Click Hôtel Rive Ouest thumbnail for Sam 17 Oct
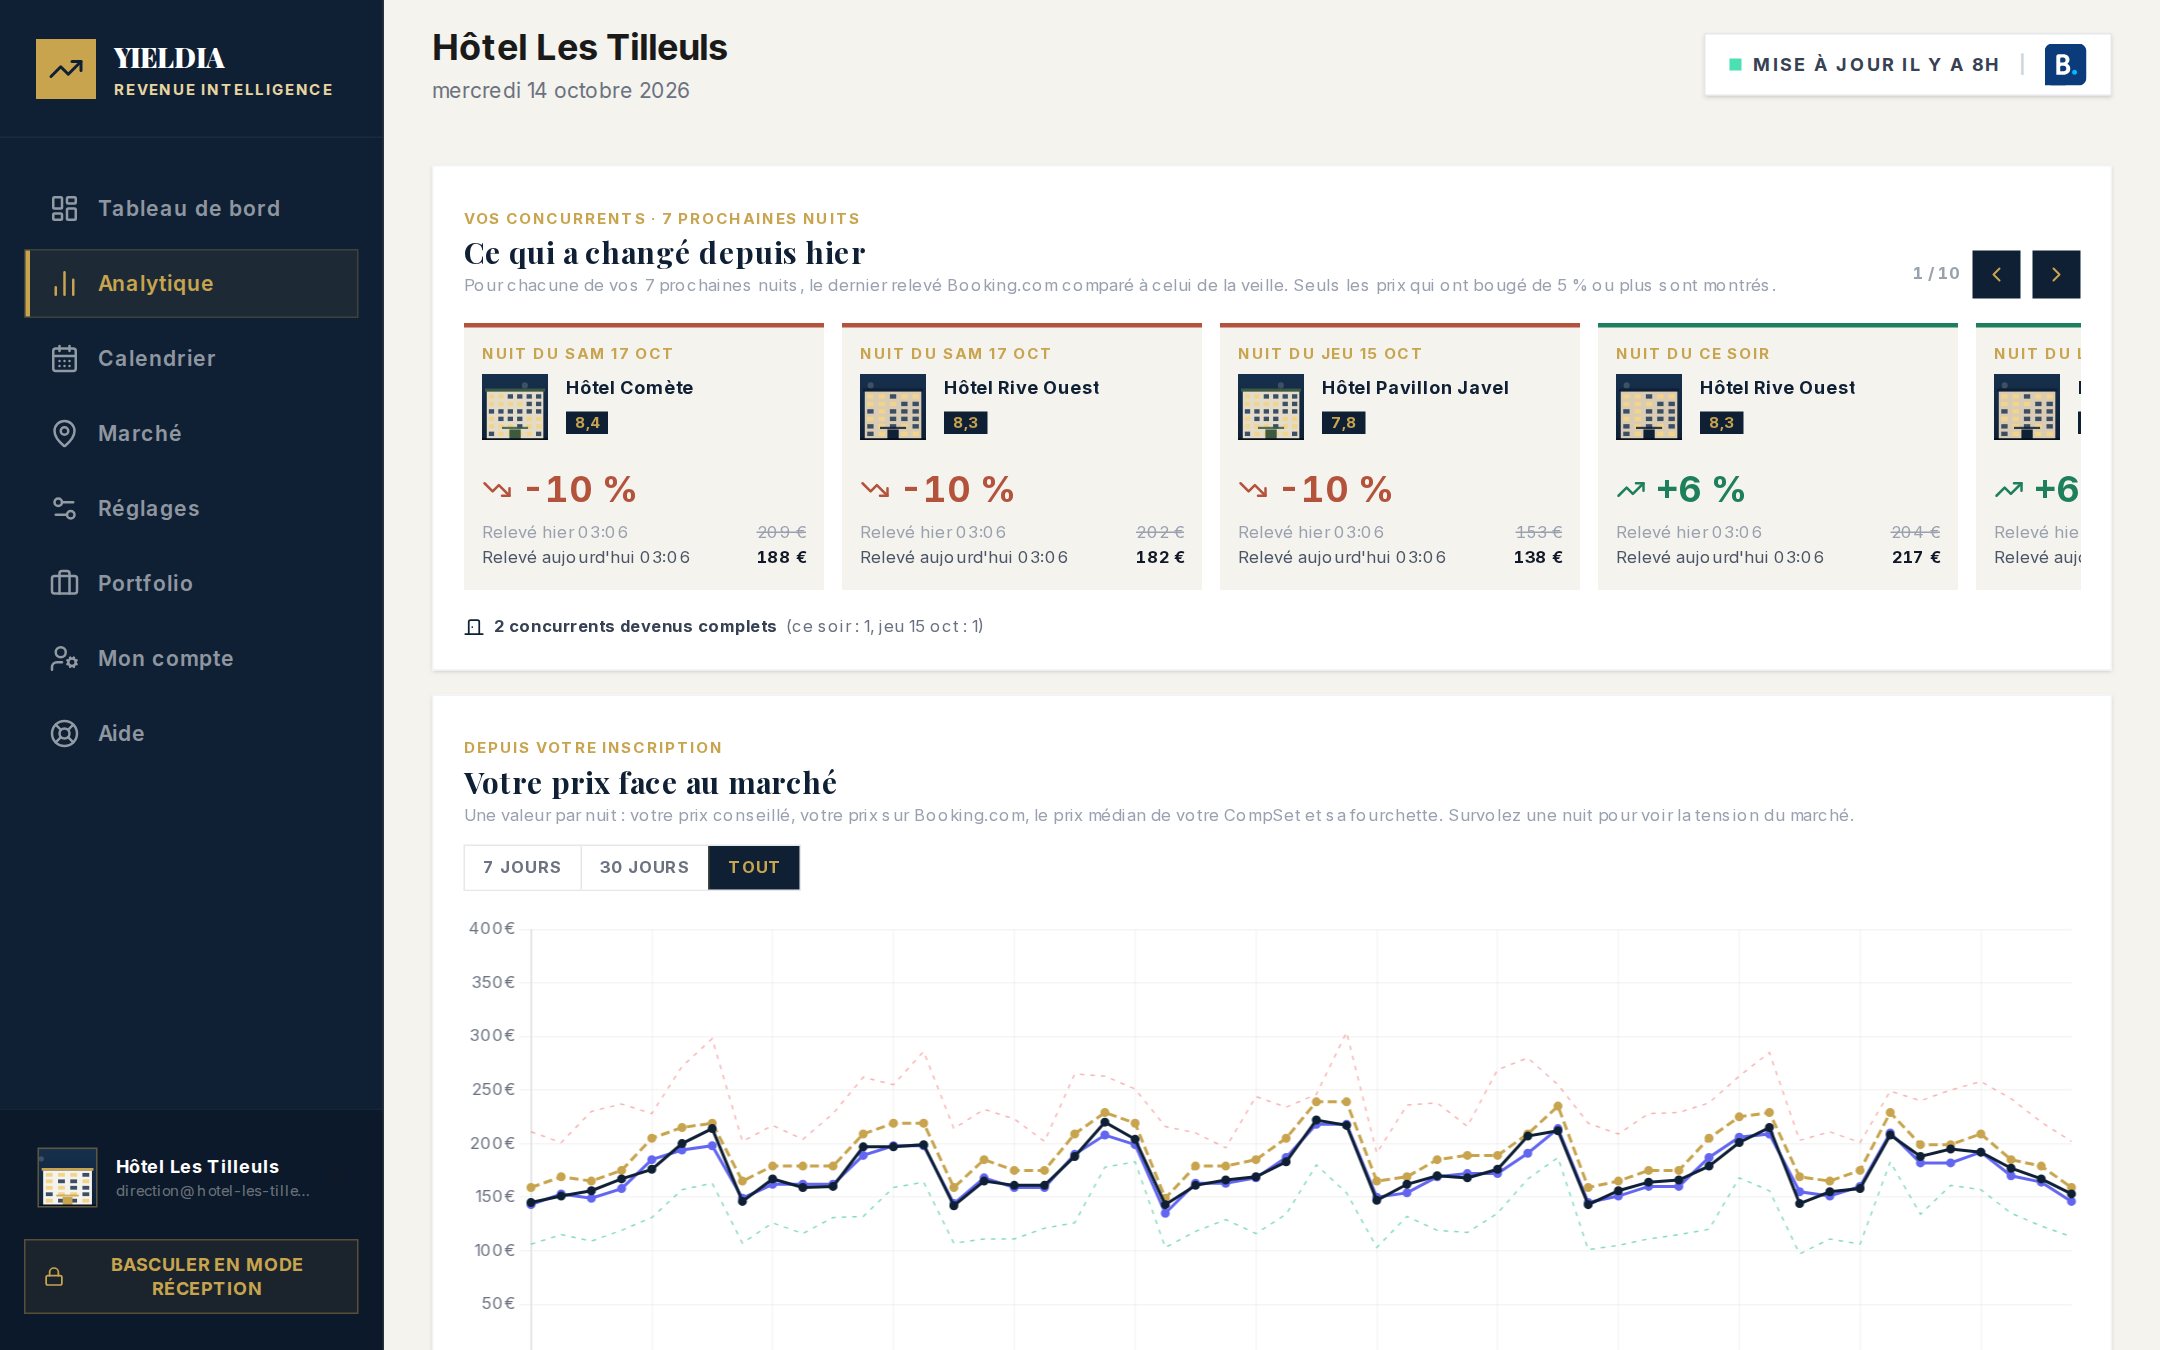 (x=893, y=407)
